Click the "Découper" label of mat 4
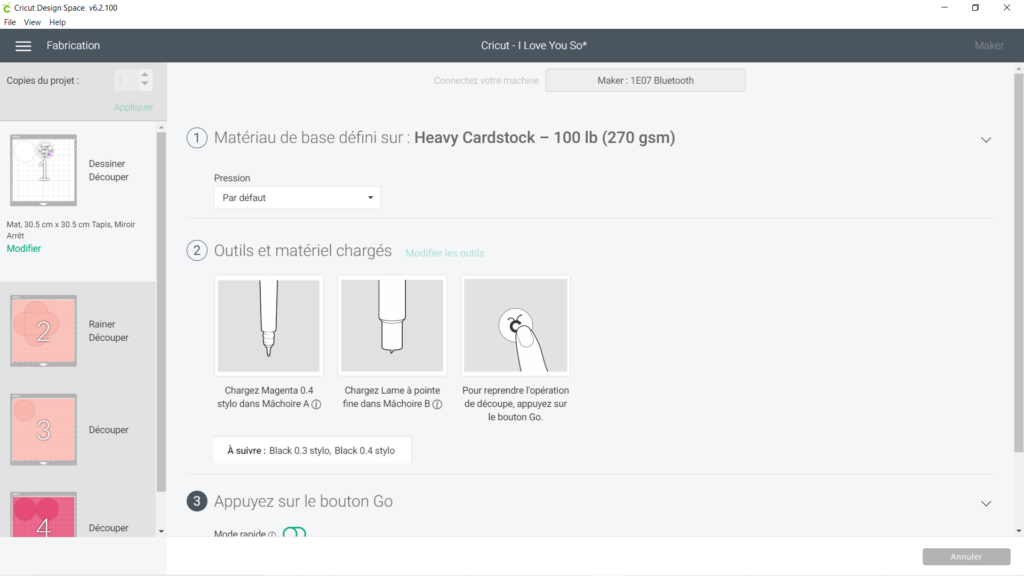Screen dimensions: 1024x576 click(x=108, y=528)
